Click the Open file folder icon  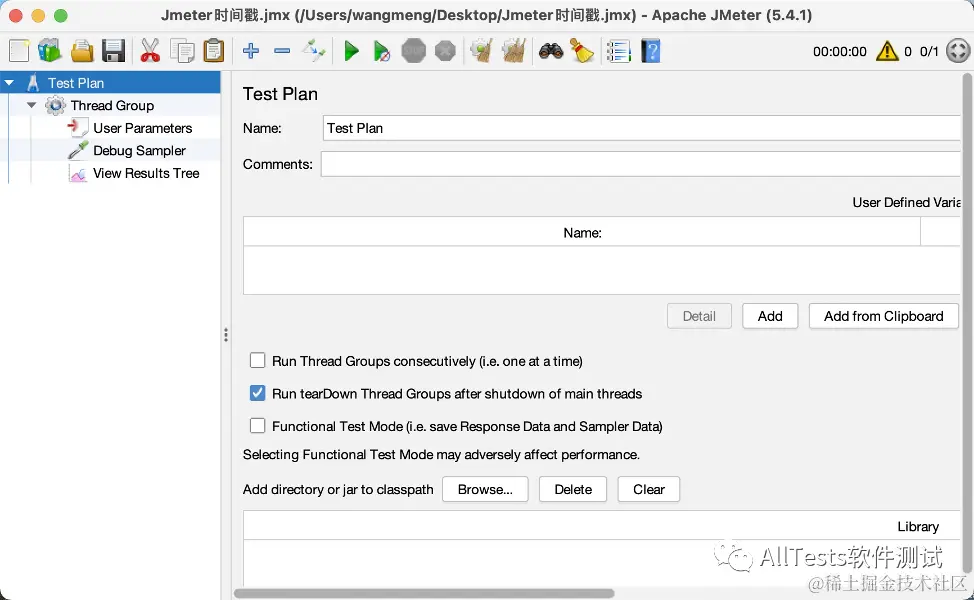click(81, 51)
